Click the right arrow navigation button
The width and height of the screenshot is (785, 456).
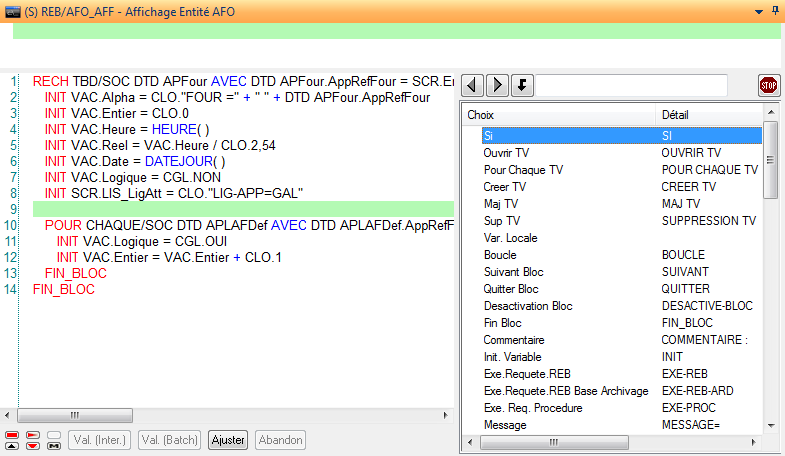click(x=497, y=85)
